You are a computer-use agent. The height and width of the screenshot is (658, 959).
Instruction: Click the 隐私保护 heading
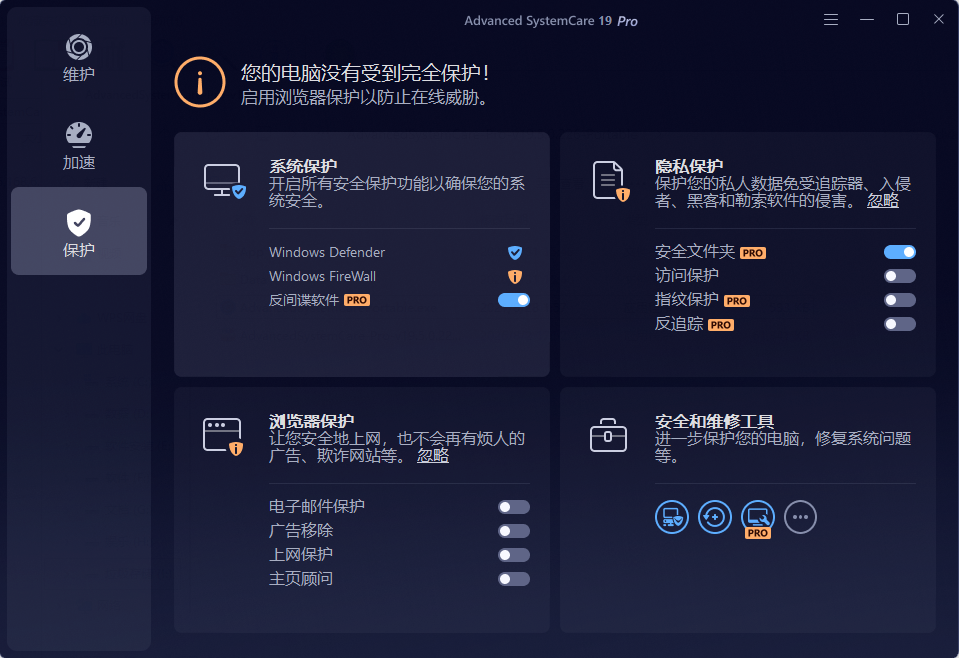[x=689, y=166]
